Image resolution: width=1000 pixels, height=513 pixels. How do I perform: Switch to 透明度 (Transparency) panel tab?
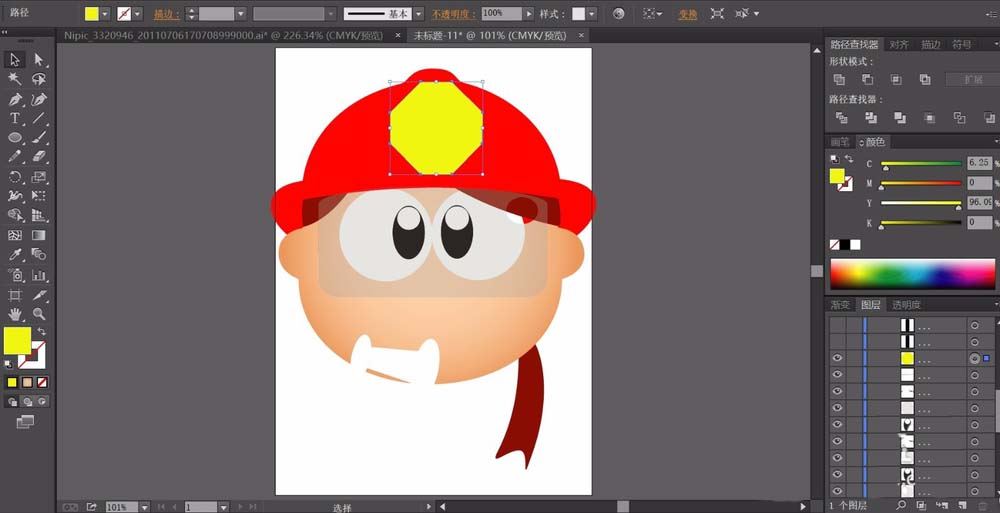(x=906, y=305)
